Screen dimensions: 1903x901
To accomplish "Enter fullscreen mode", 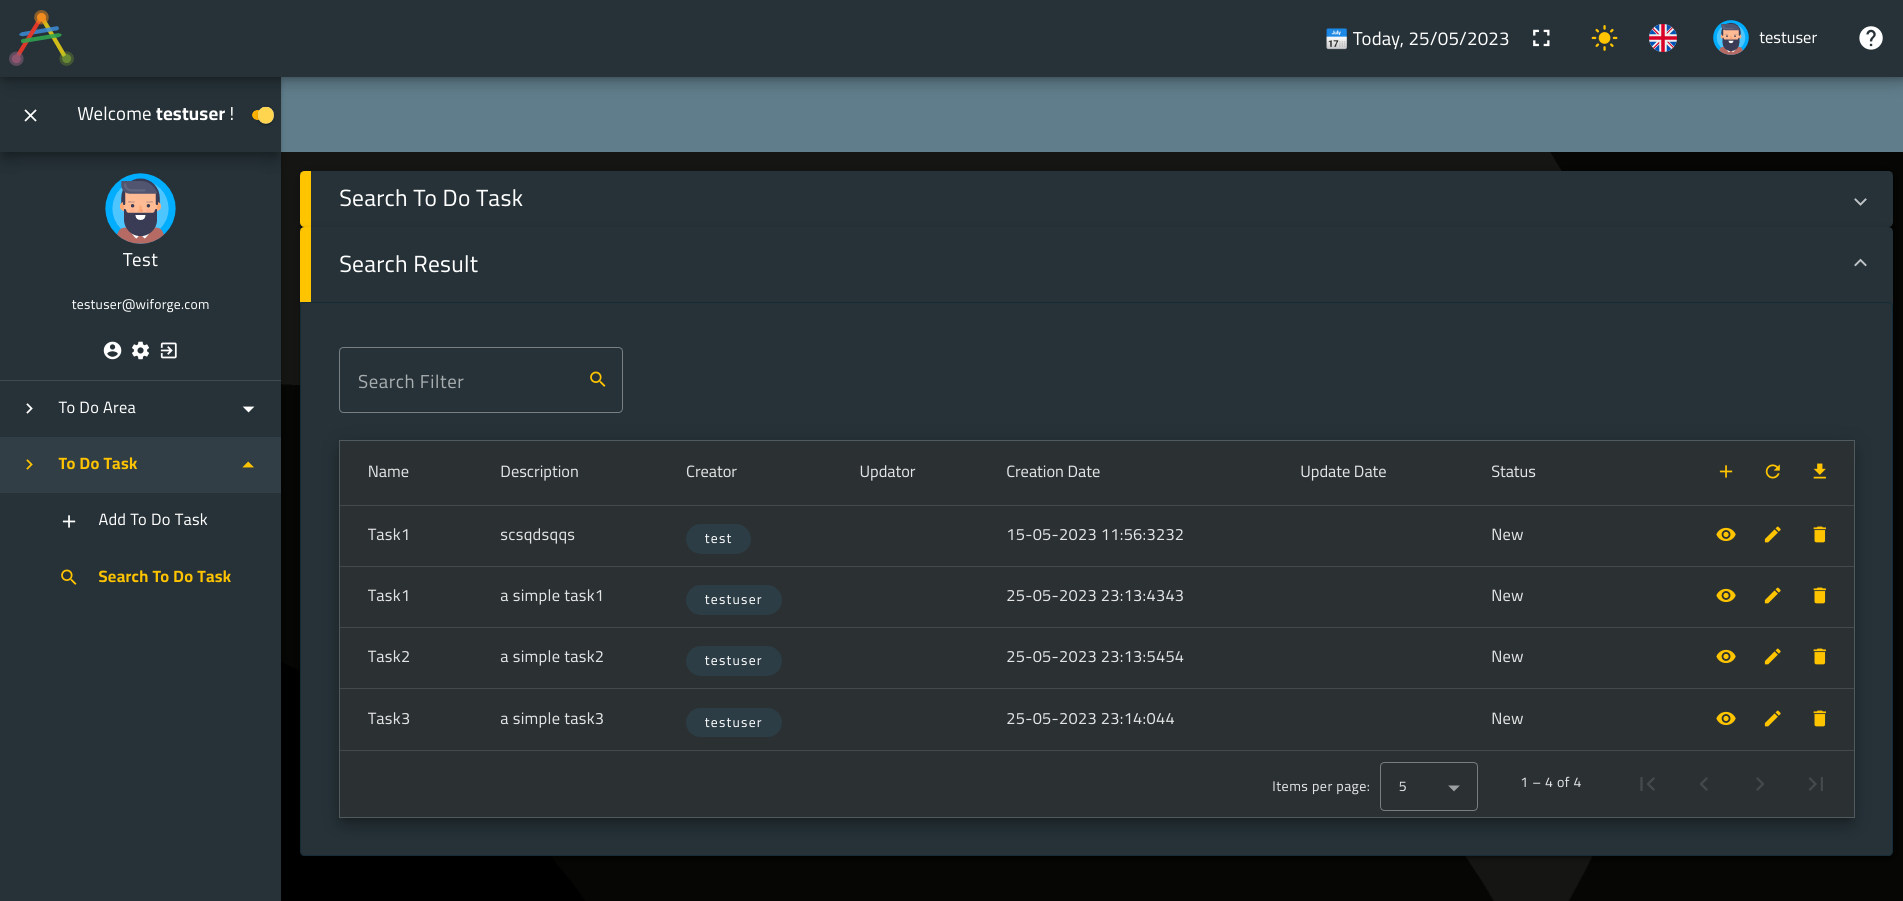I will pyautogui.click(x=1541, y=38).
